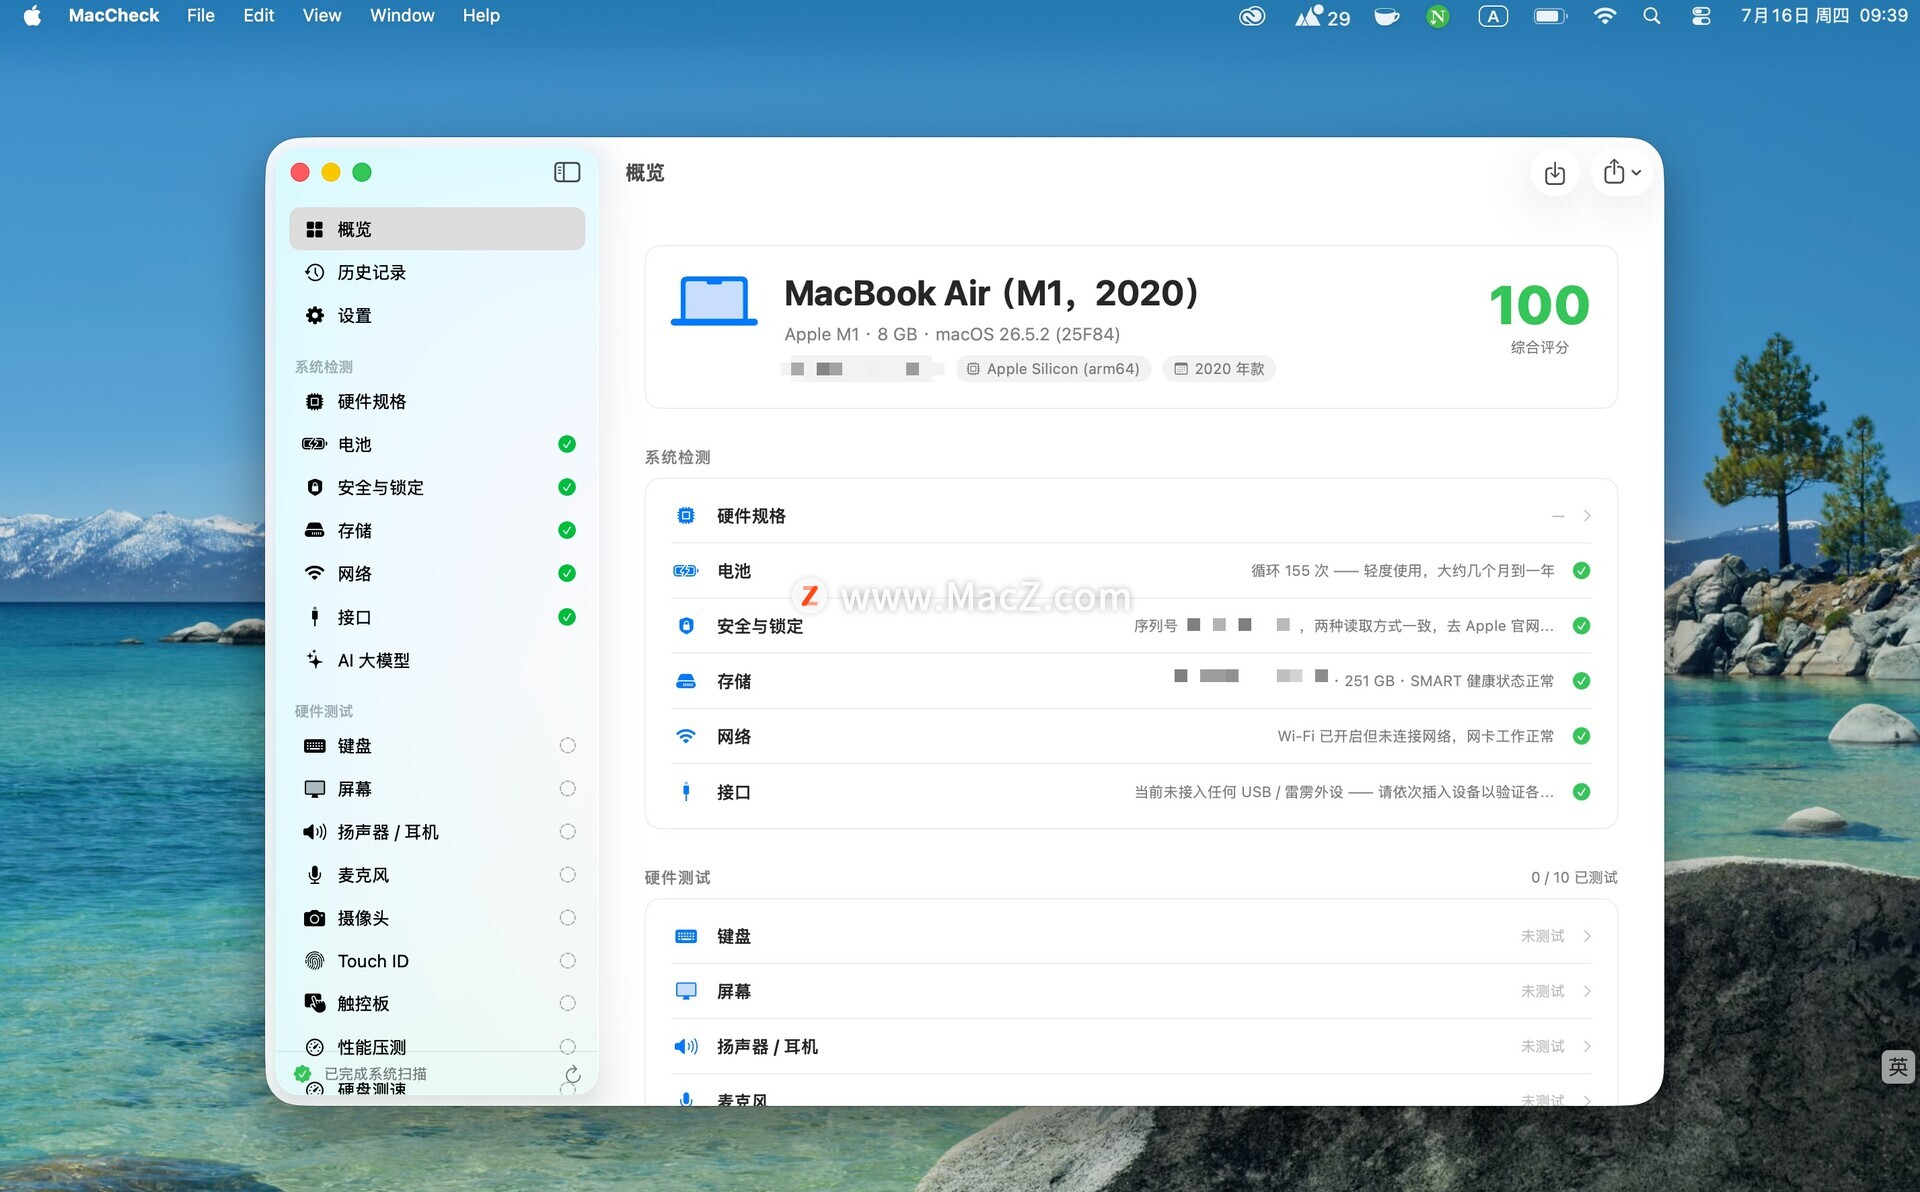Click the 存储 drive icon in sidebar
This screenshot has width=1920, height=1192.
[315, 530]
